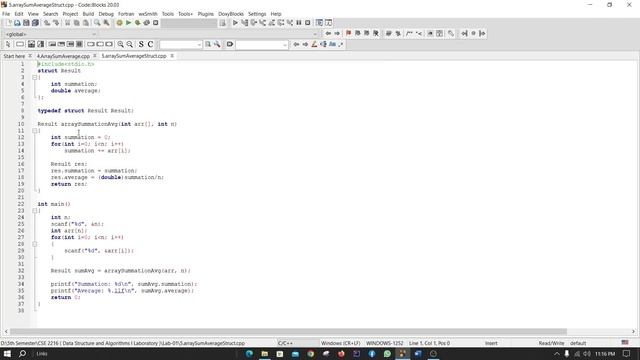The width and height of the screenshot is (640, 360).
Task: Click the right arrow of horizontal scrollbar
Action: coord(633,331)
